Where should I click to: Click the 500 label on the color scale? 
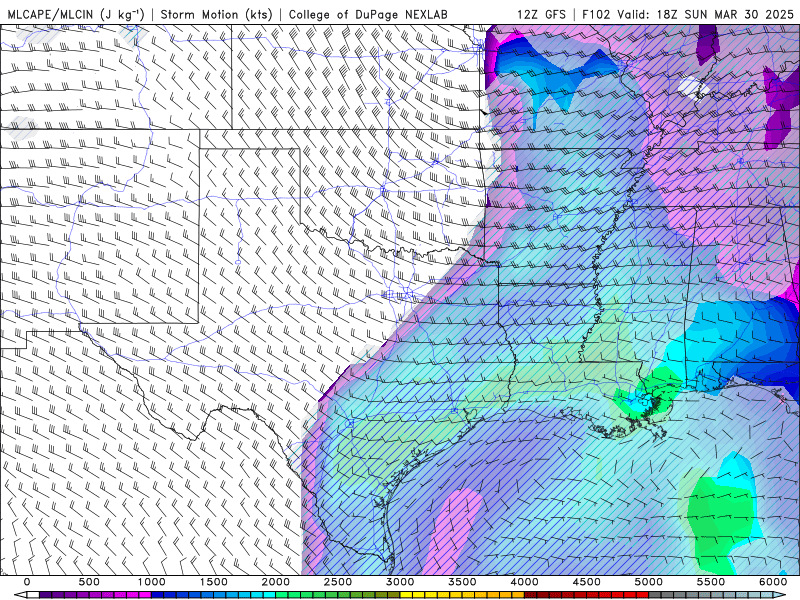click(x=89, y=582)
